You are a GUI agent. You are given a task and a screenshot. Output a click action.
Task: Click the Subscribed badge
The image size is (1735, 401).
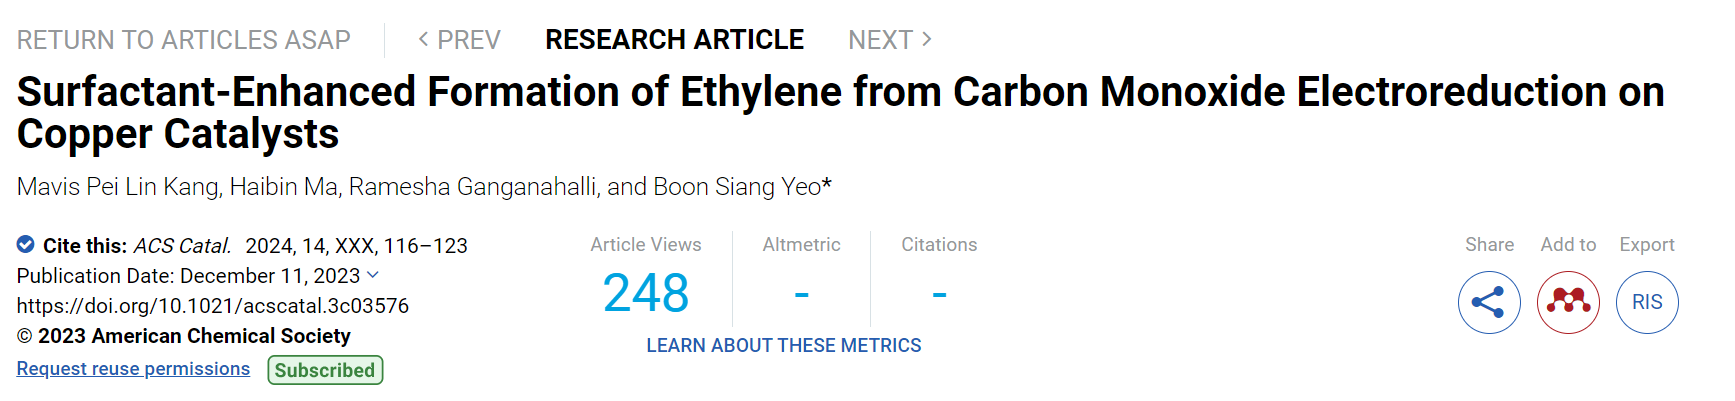point(325,370)
